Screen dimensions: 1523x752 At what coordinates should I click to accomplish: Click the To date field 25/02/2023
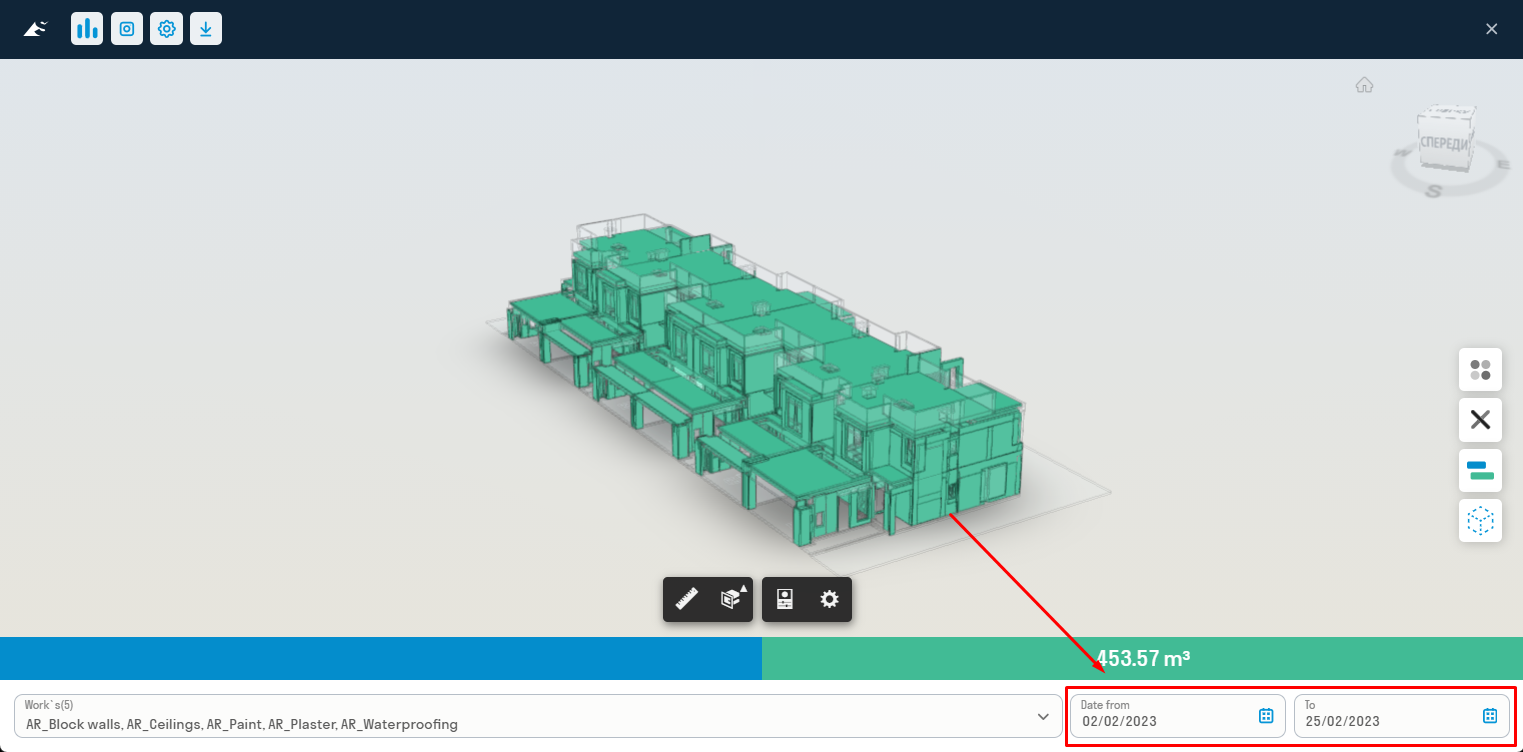(x=1402, y=716)
